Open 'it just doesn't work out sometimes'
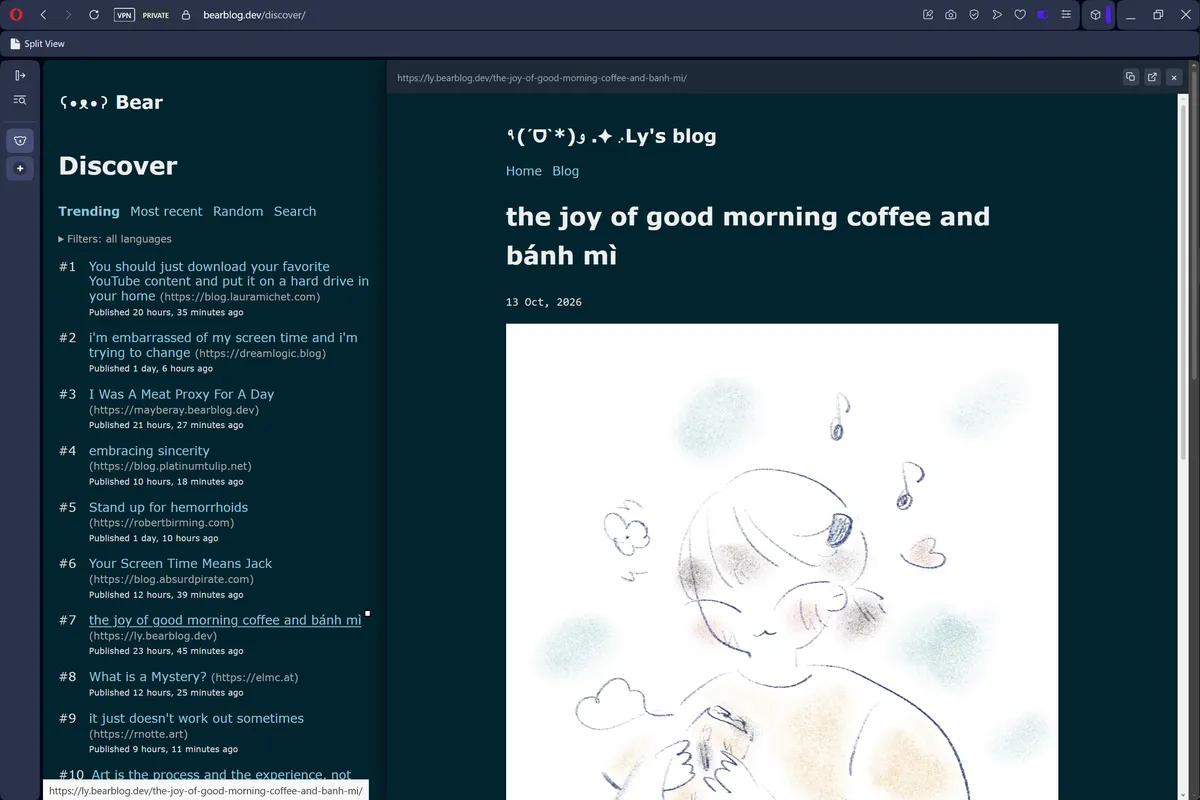Image resolution: width=1200 pixels, height=800 pixels. [x=196, y=718]
